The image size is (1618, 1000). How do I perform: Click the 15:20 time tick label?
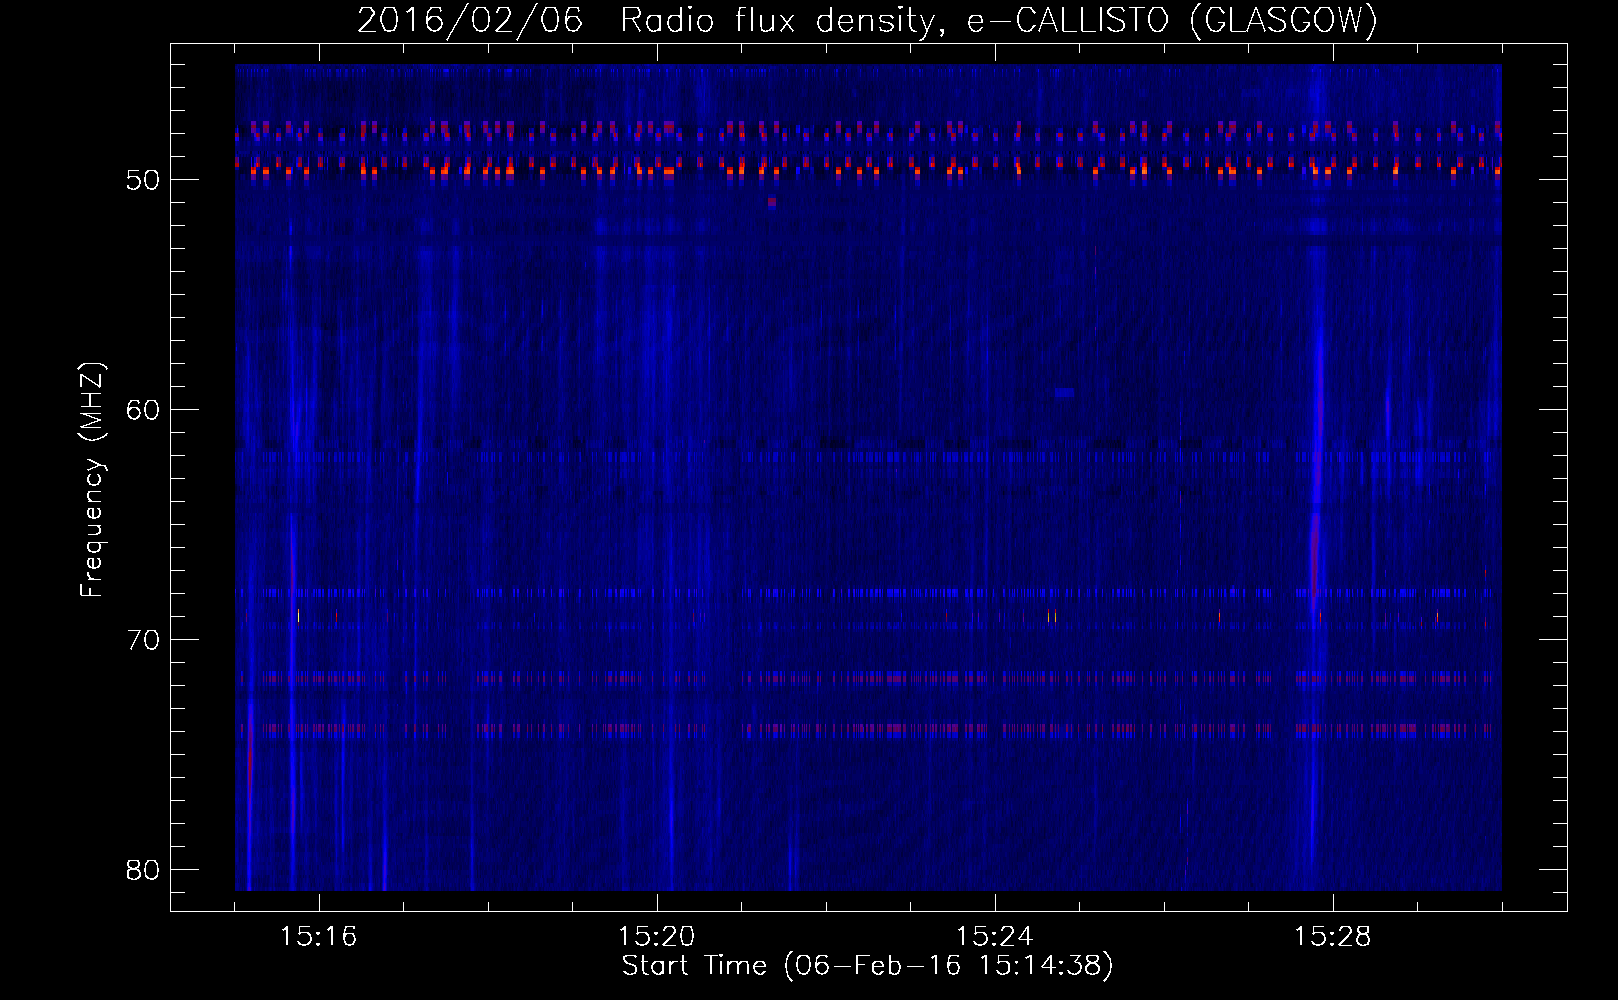[x=657, y=936]
